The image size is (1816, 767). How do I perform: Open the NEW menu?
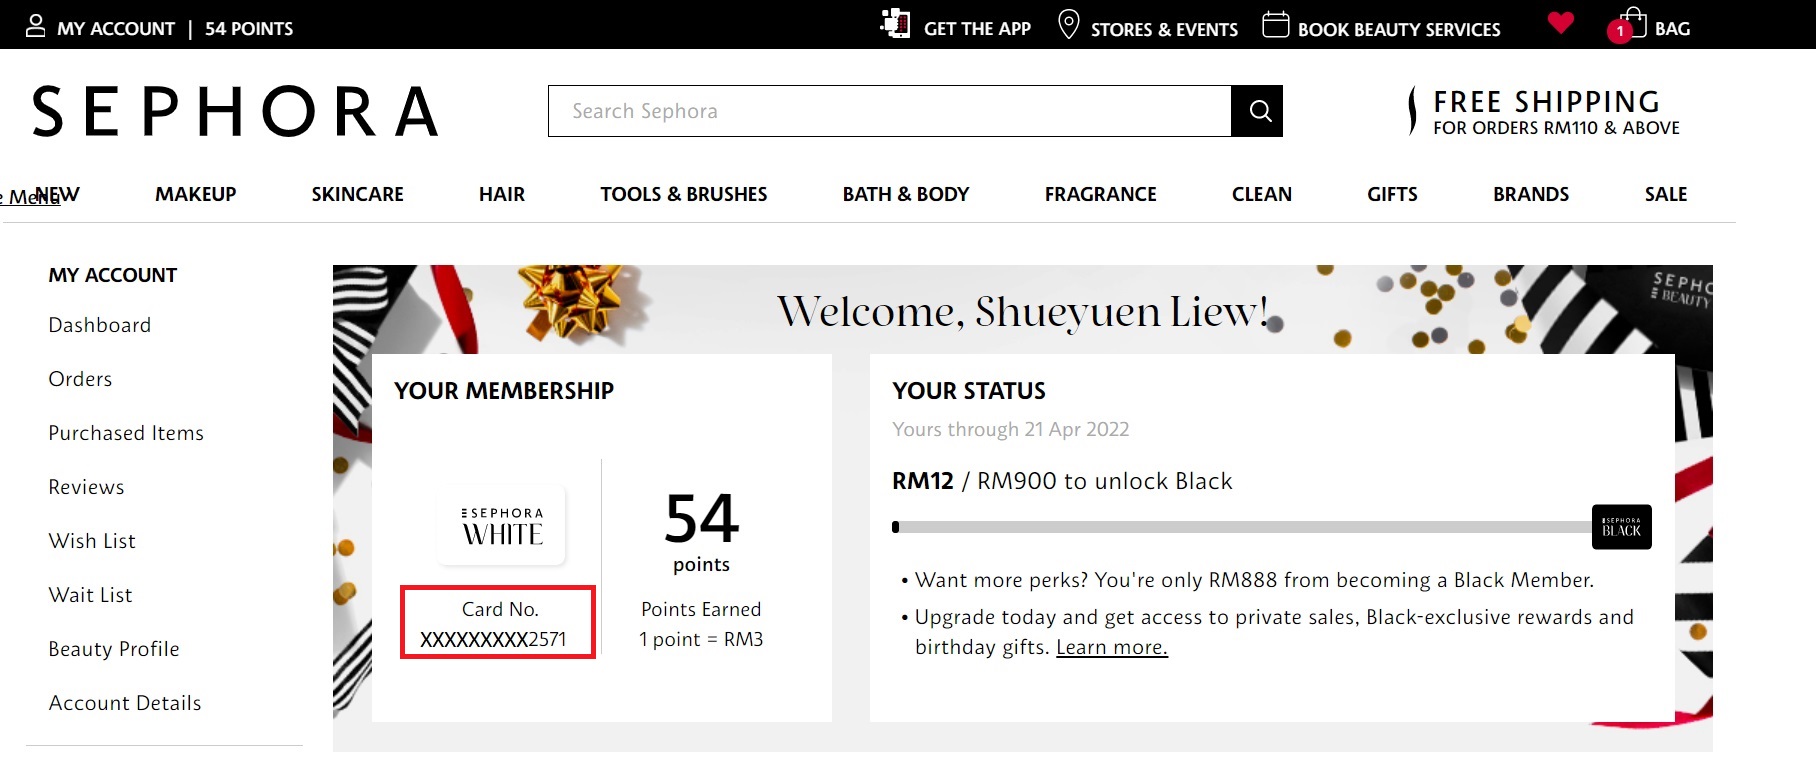click(57, 194)
